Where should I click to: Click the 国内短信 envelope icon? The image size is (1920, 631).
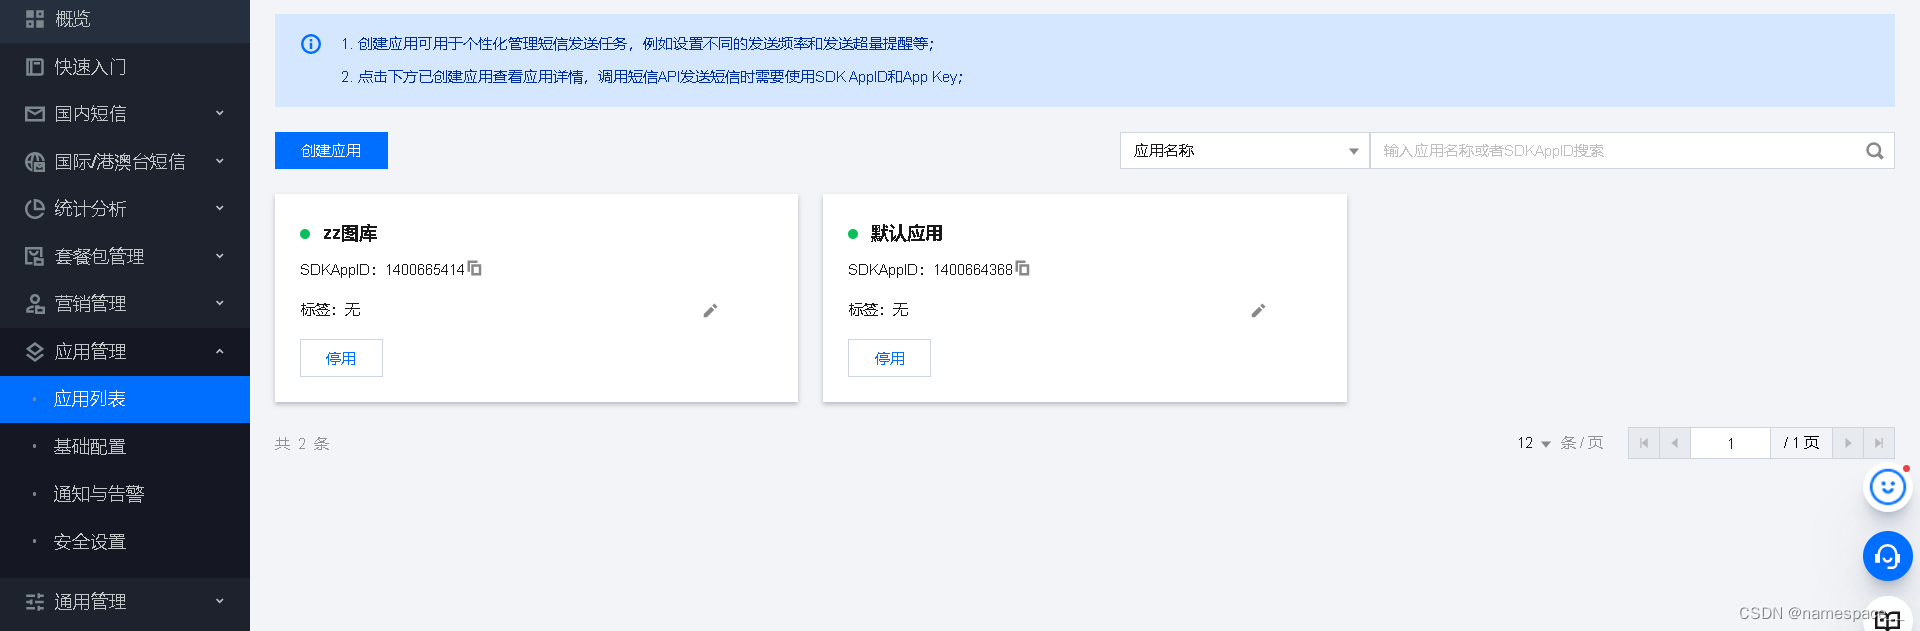pyautogui.click(x=35, y=114)
